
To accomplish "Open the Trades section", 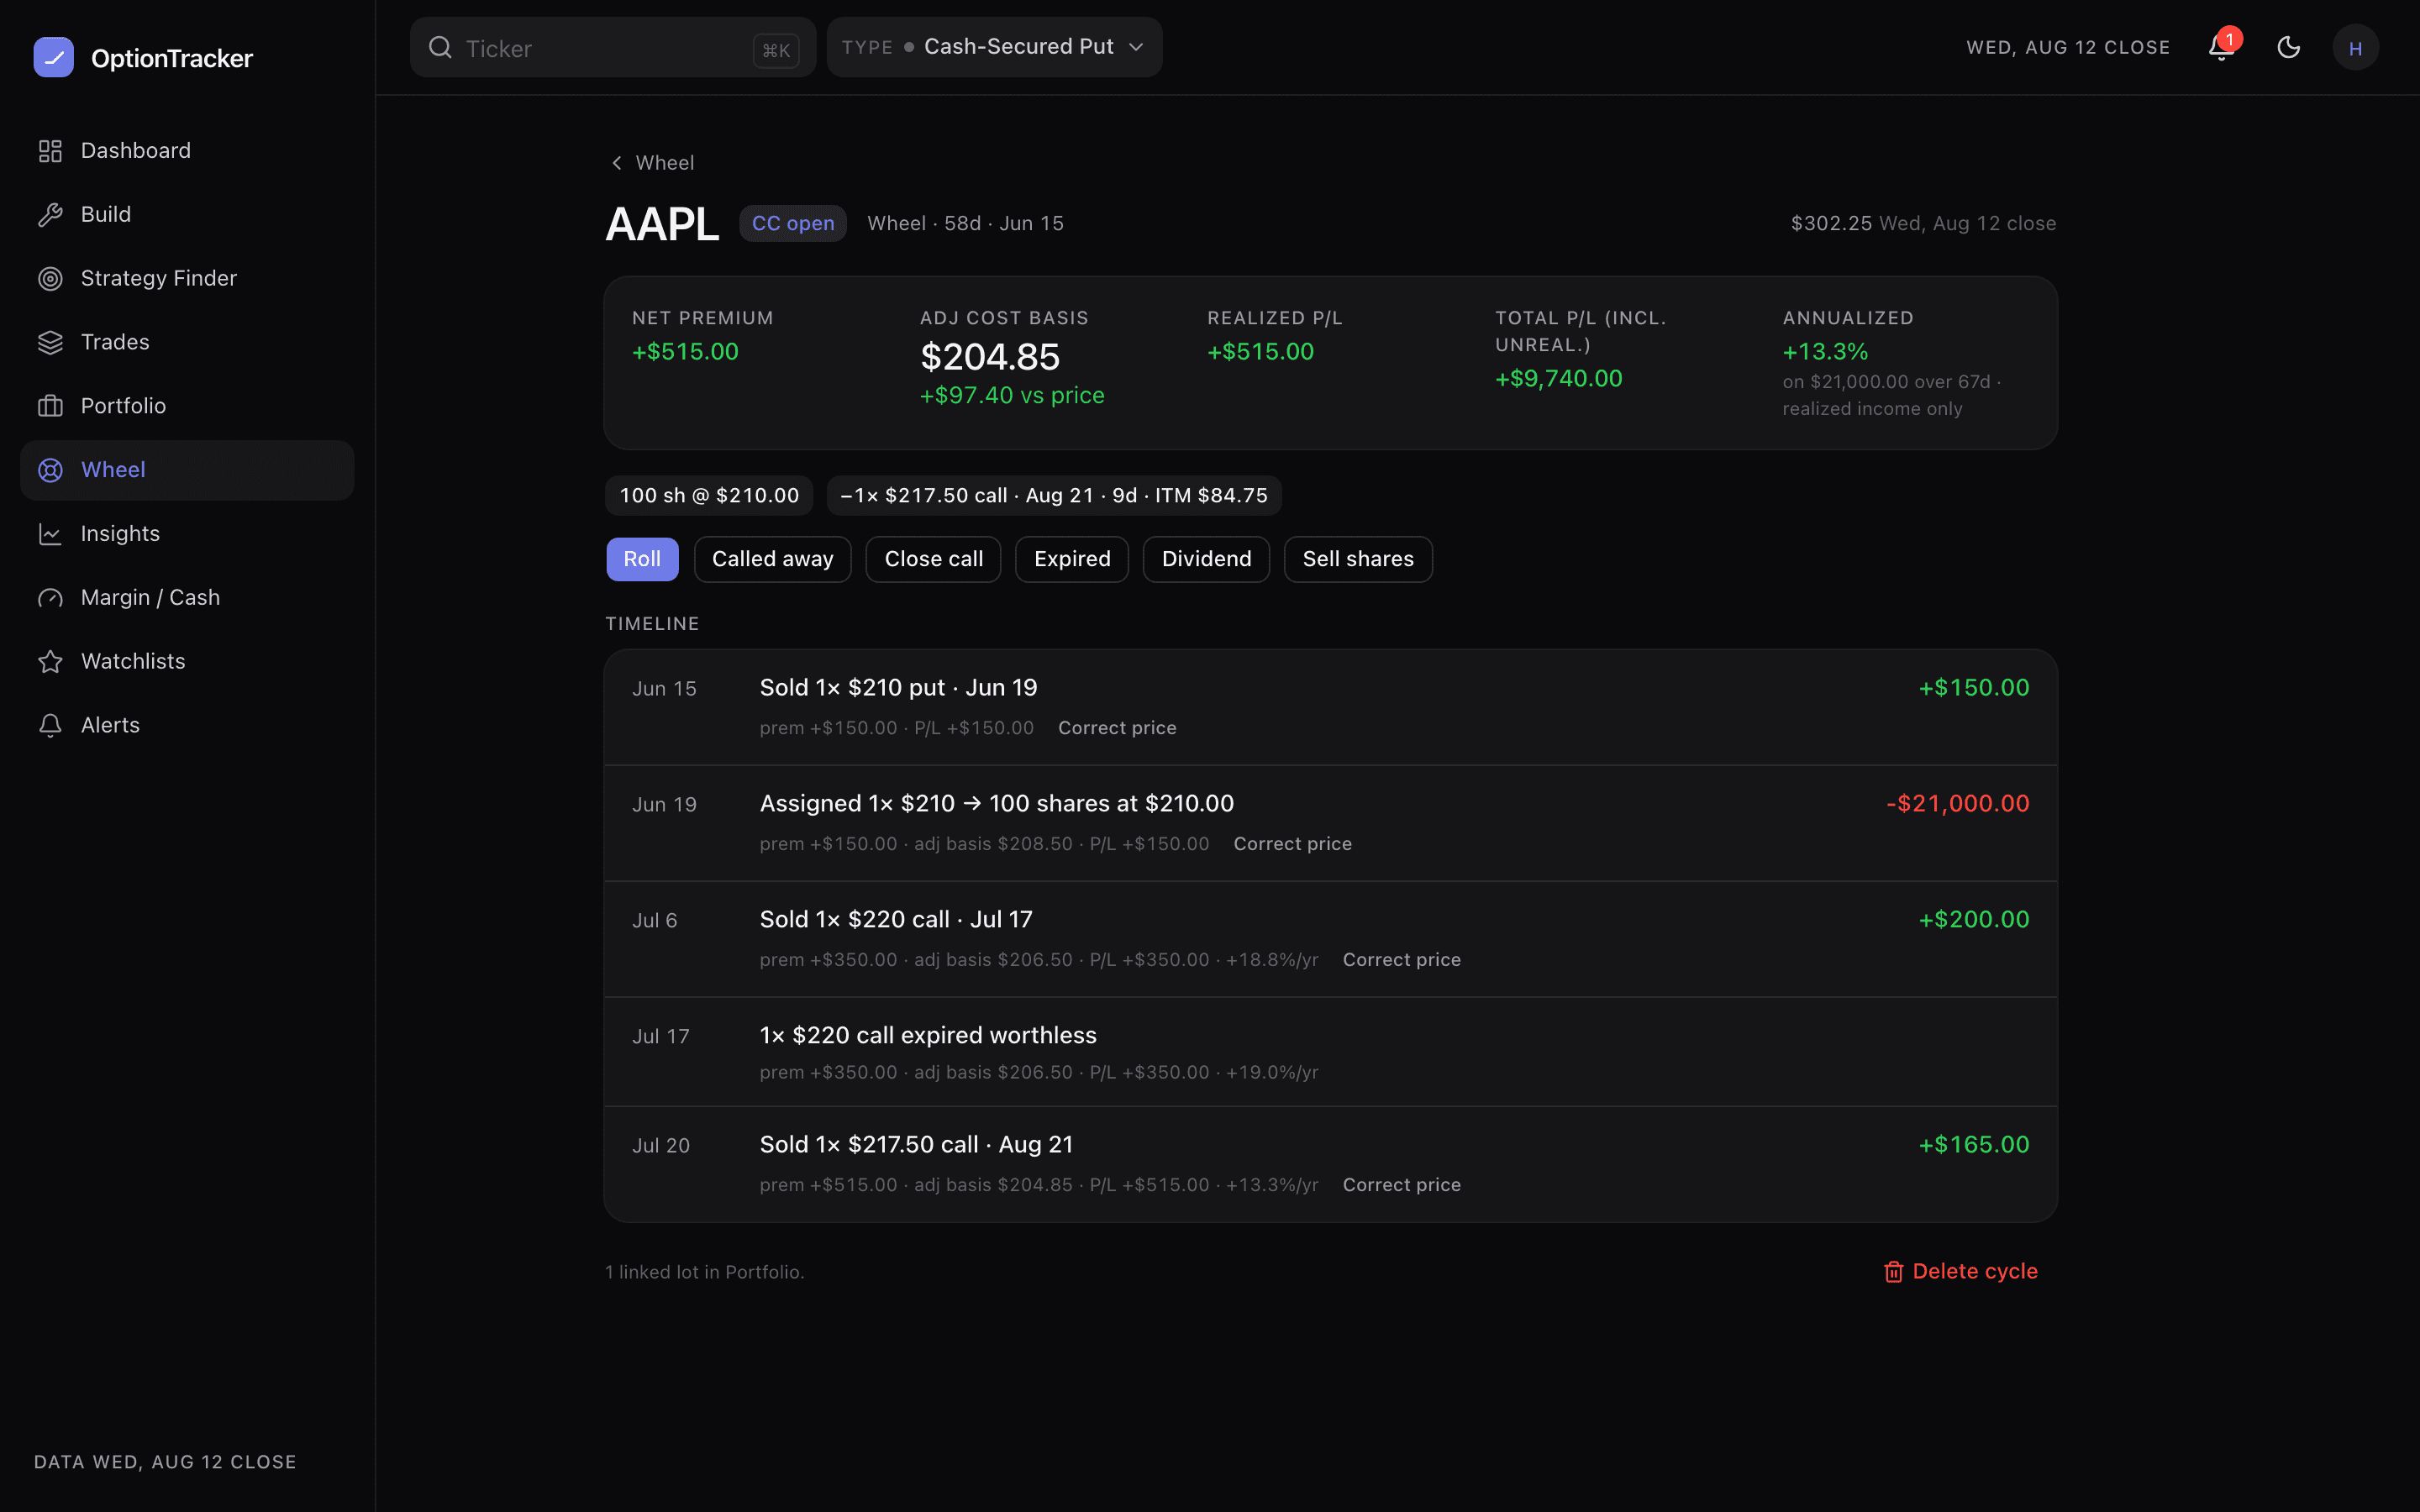I will 187,343.
